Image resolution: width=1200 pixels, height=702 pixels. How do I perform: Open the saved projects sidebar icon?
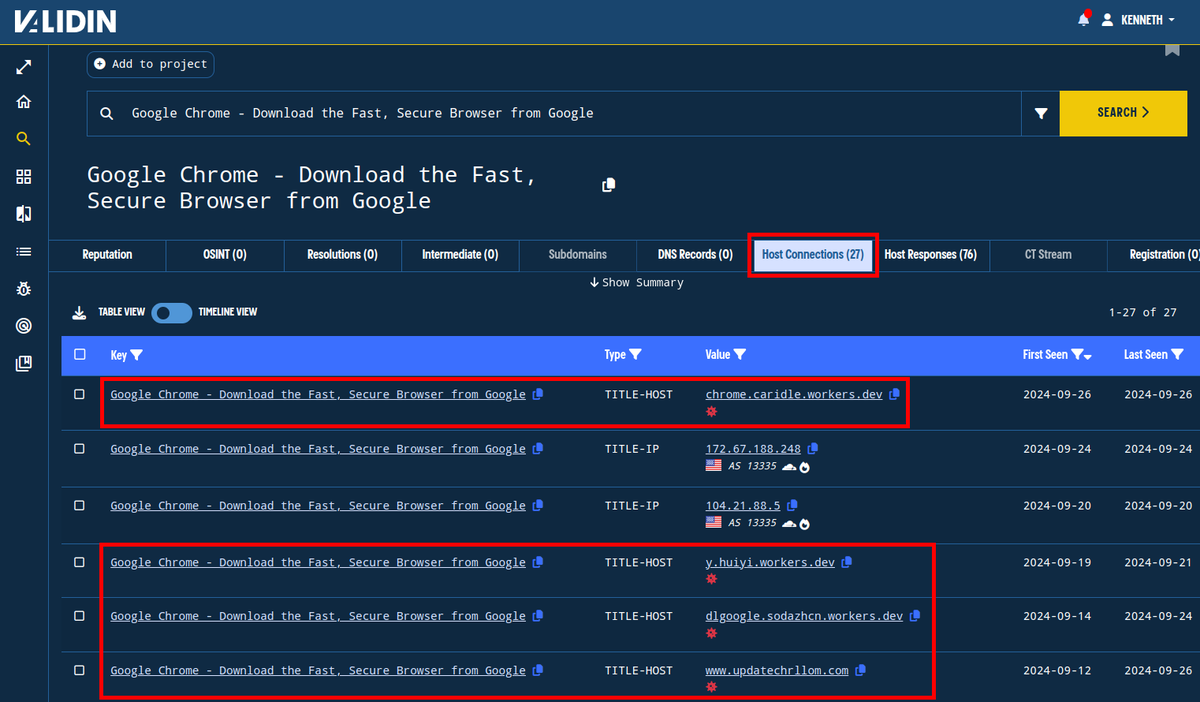(x=24, y=363)
